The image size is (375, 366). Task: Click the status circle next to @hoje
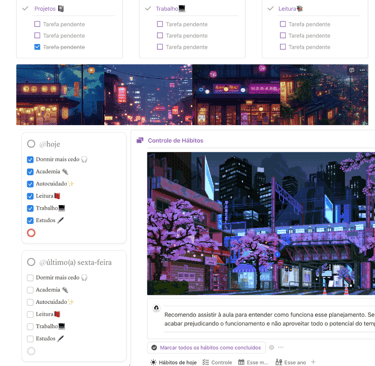pyautogui.click(x=31, y=144)
